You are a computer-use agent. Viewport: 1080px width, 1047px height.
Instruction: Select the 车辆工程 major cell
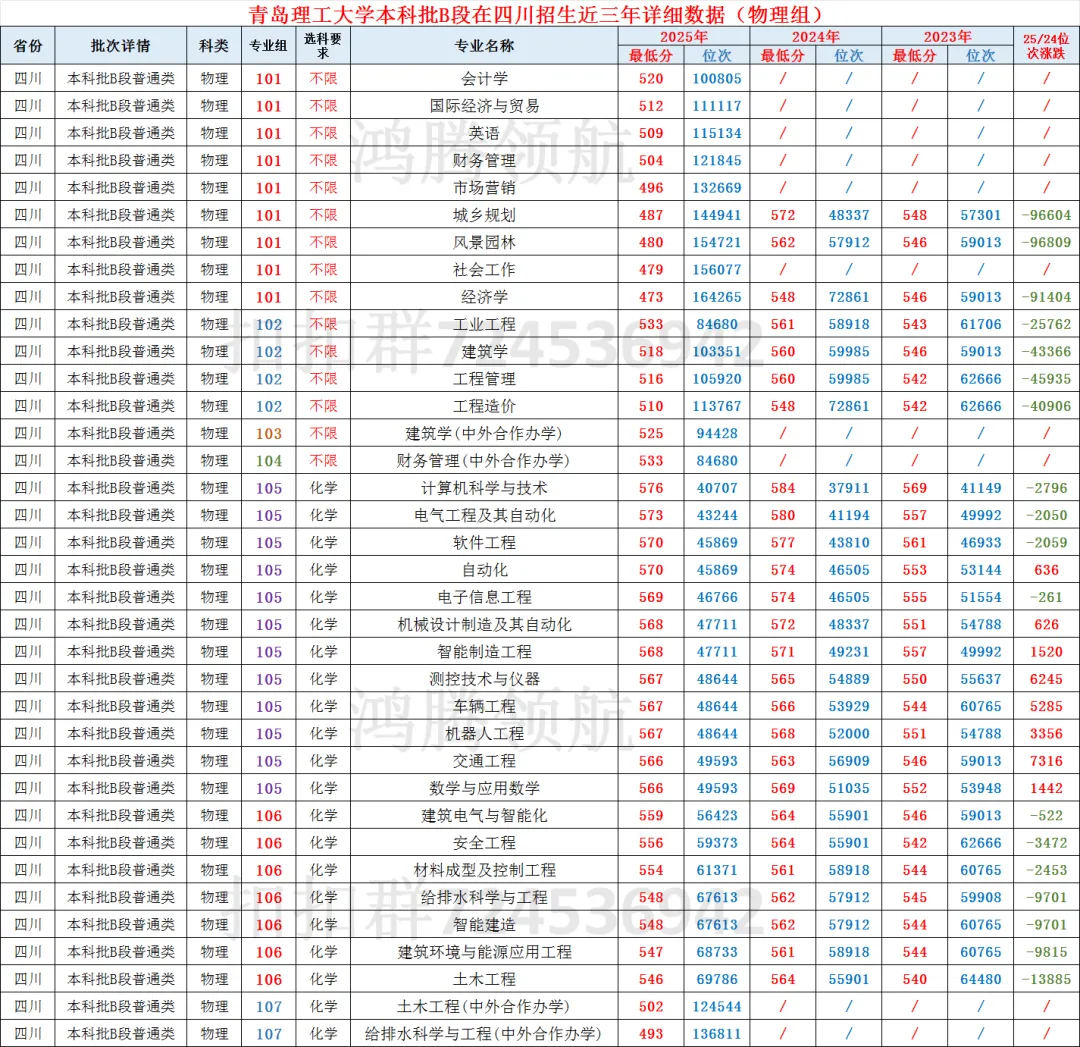(x=484, y=706)
